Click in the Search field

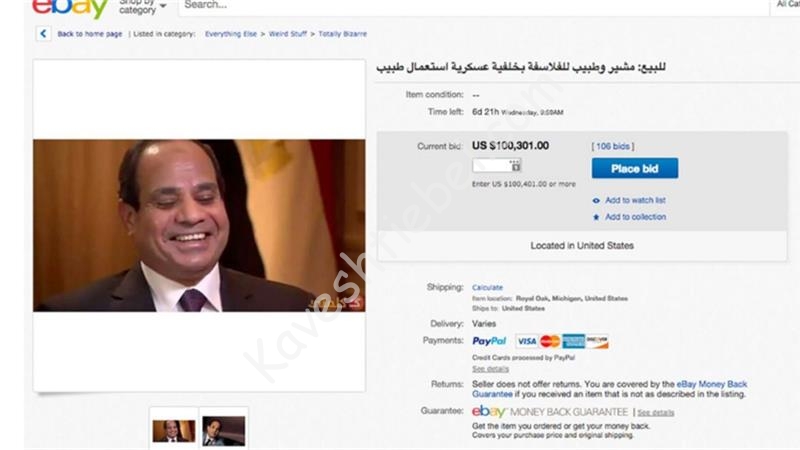[x=473, y=6]
